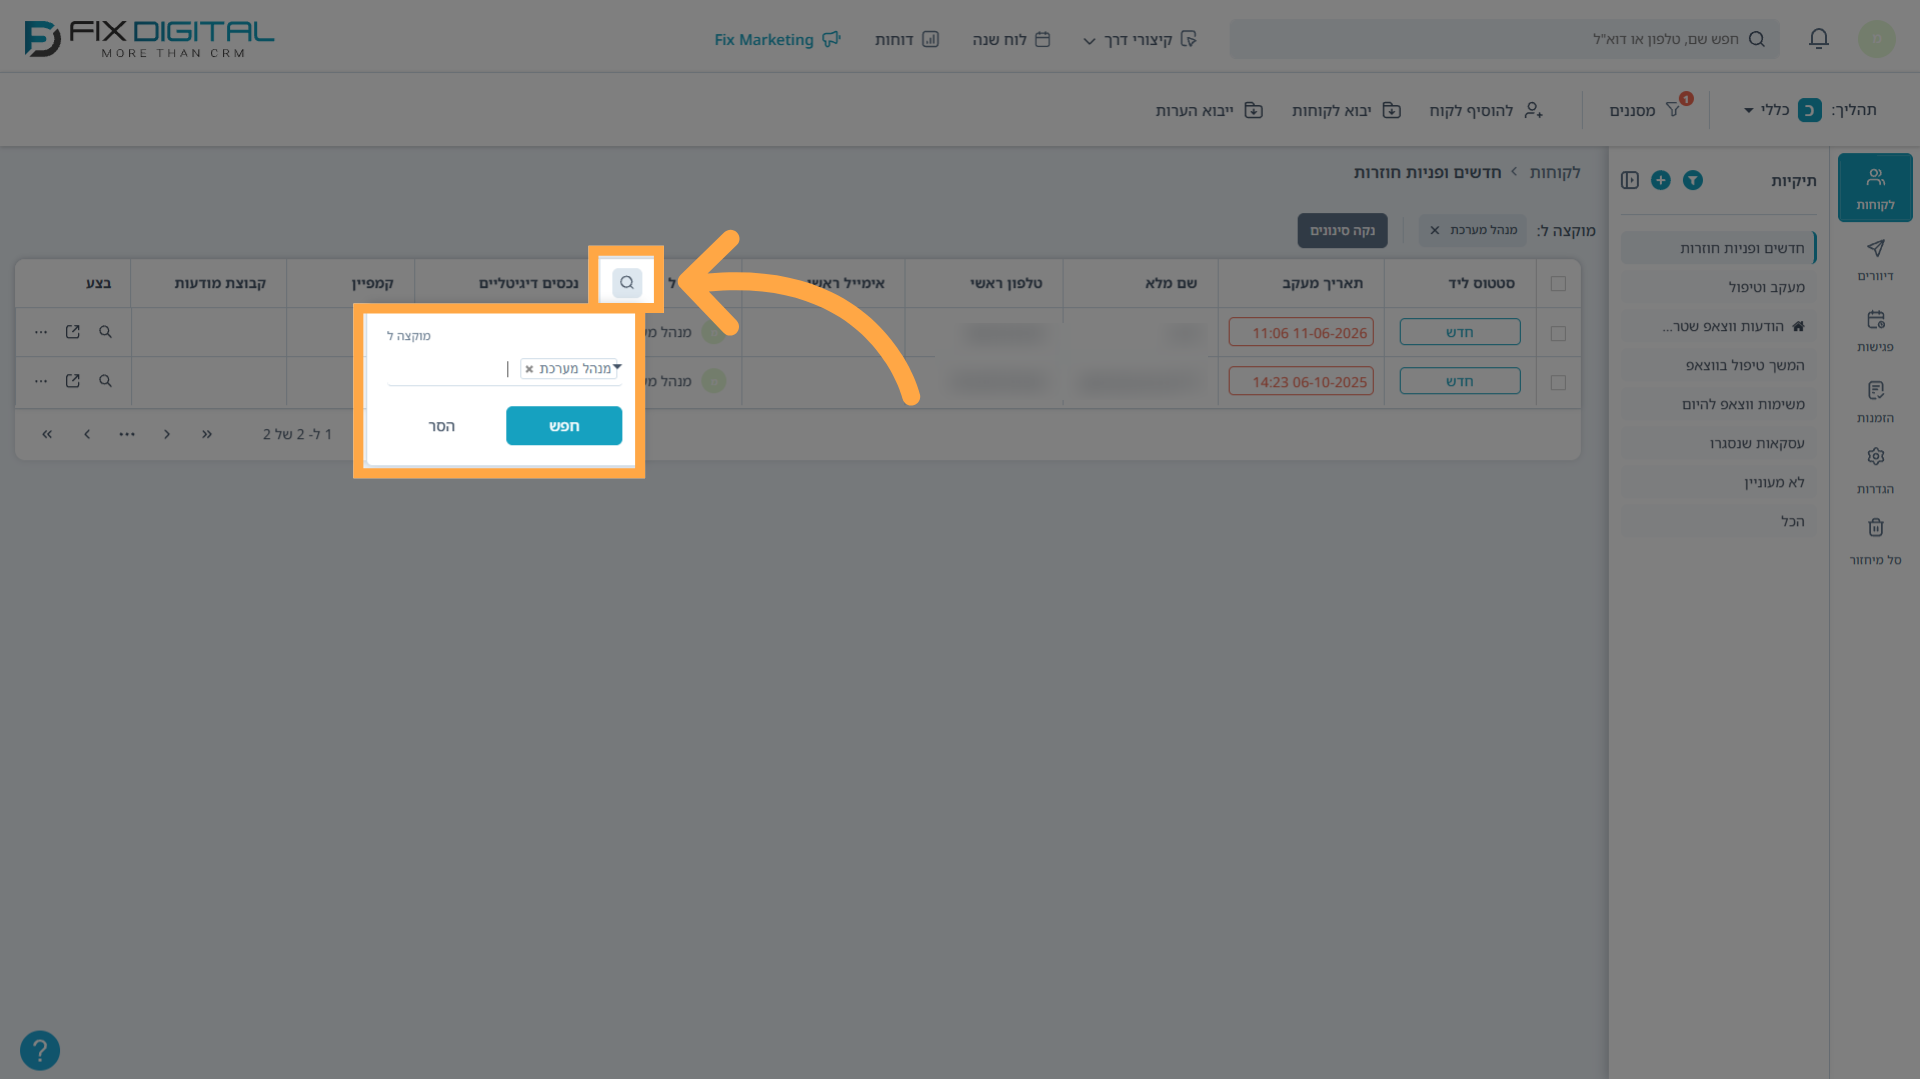Check the row dated 14:23 06-10-2025
Screen dimensions: 1920x1079
(x=1558, y=382)
